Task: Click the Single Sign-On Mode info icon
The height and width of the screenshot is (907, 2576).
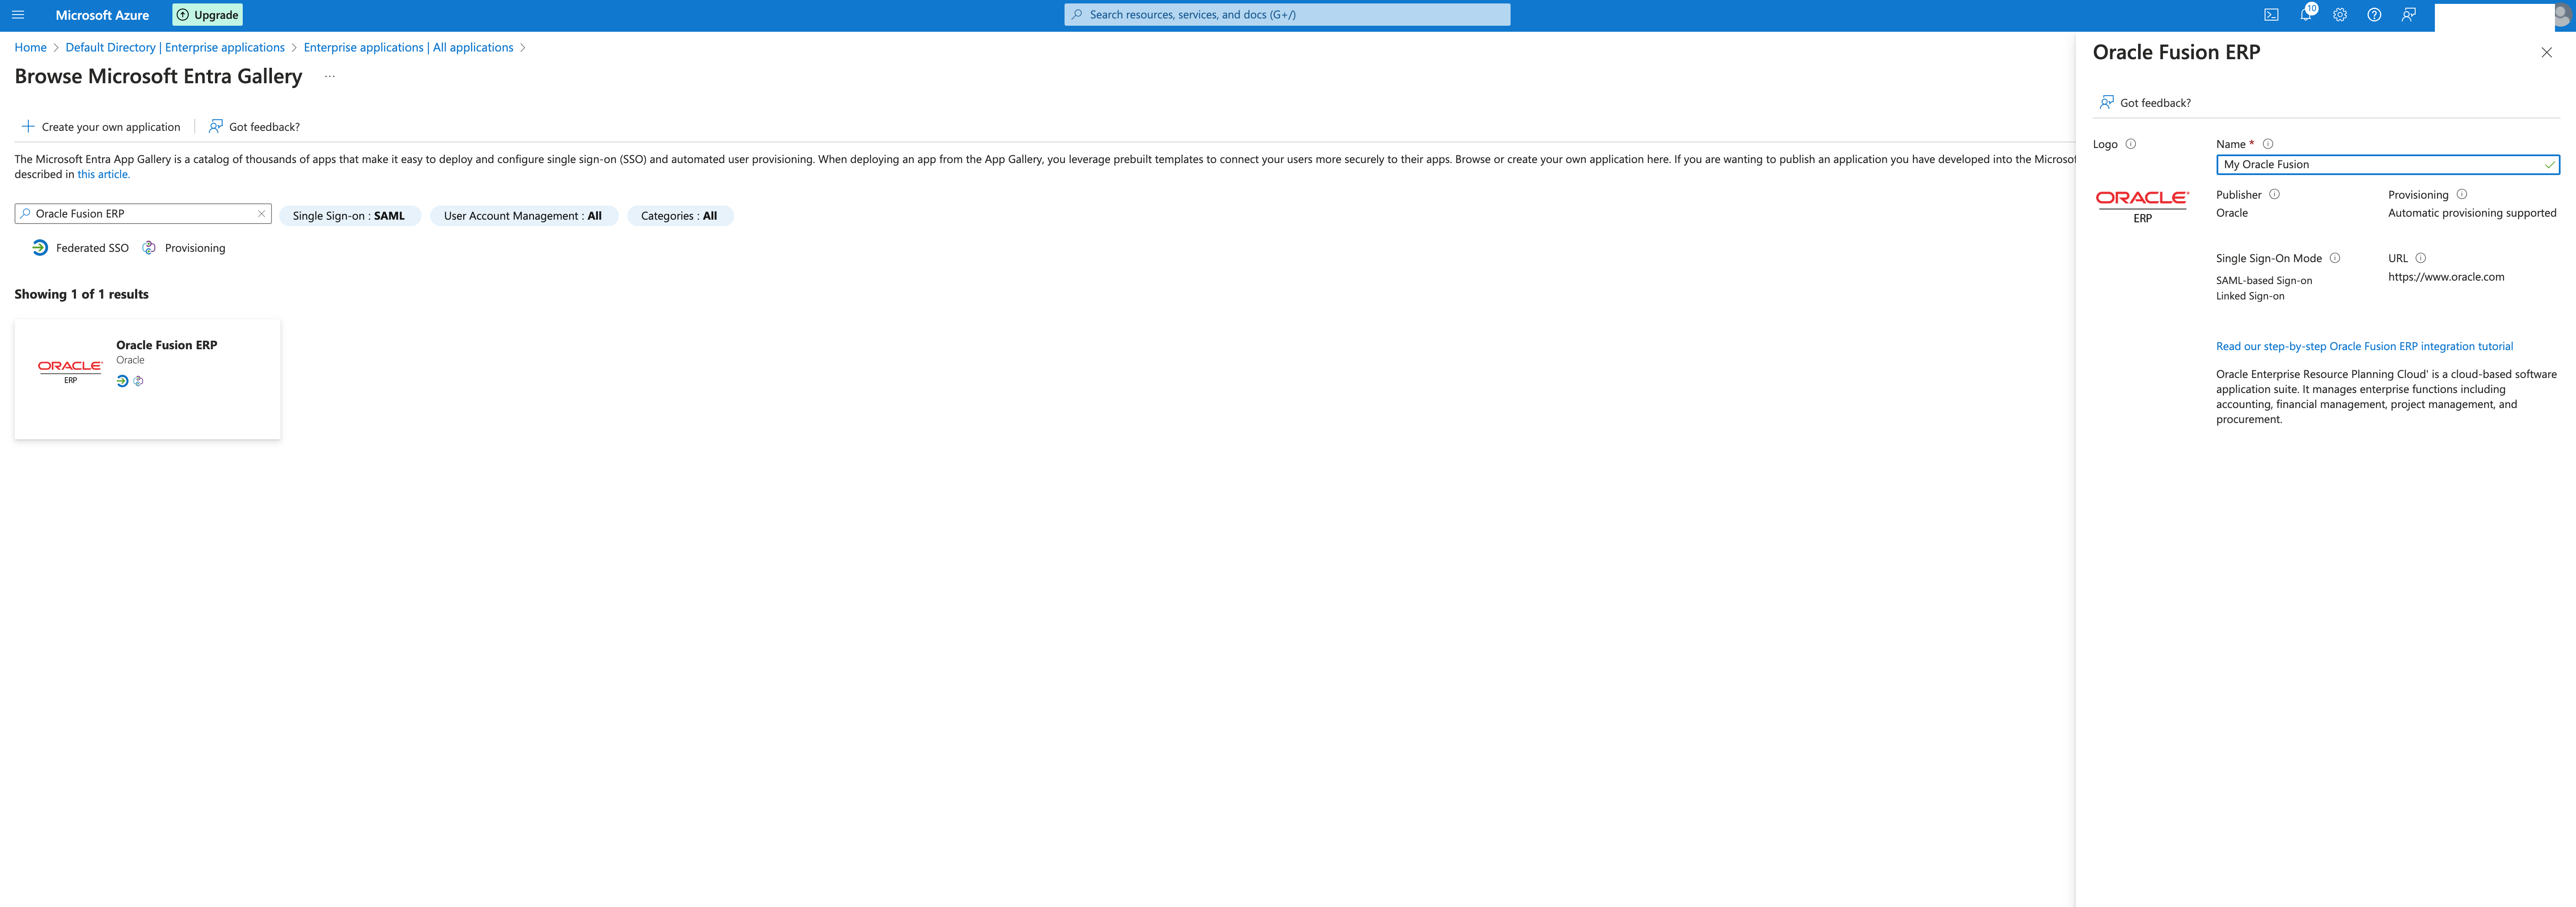Action: click(2335, 258)
